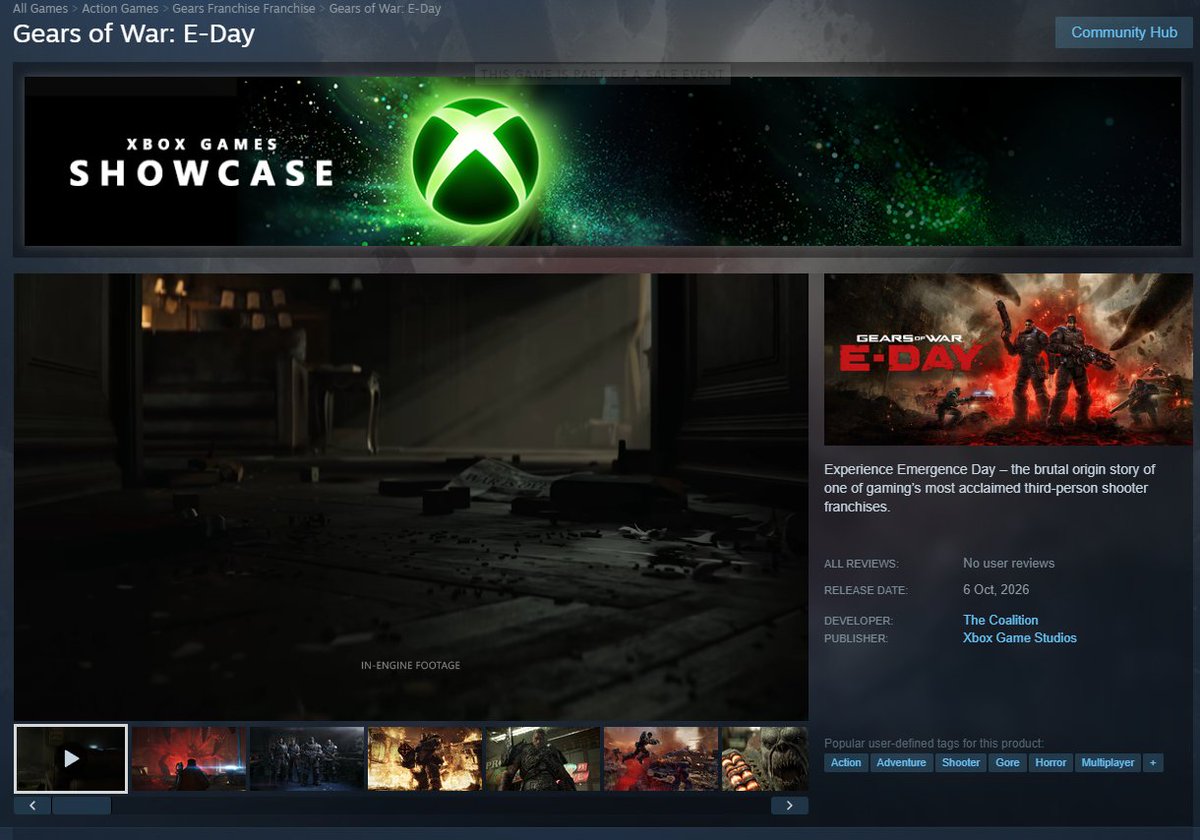
Task: Click the right arrow of thumbnail strip
Action: pyautogui.click(x=789, y=805)
